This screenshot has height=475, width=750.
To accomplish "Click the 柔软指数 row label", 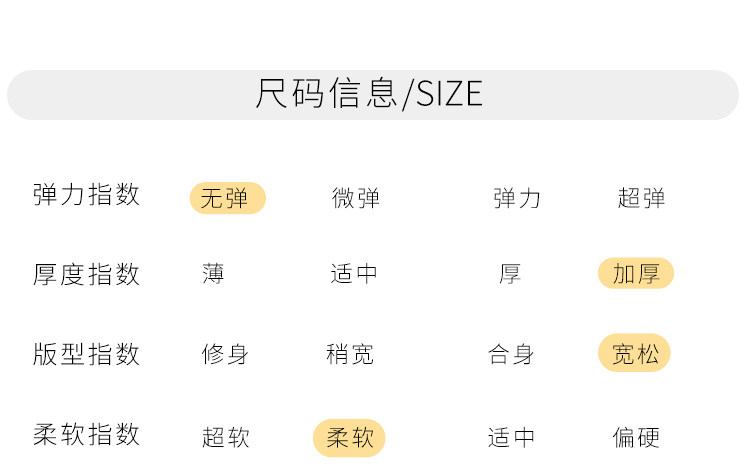I will coord(87,434).
